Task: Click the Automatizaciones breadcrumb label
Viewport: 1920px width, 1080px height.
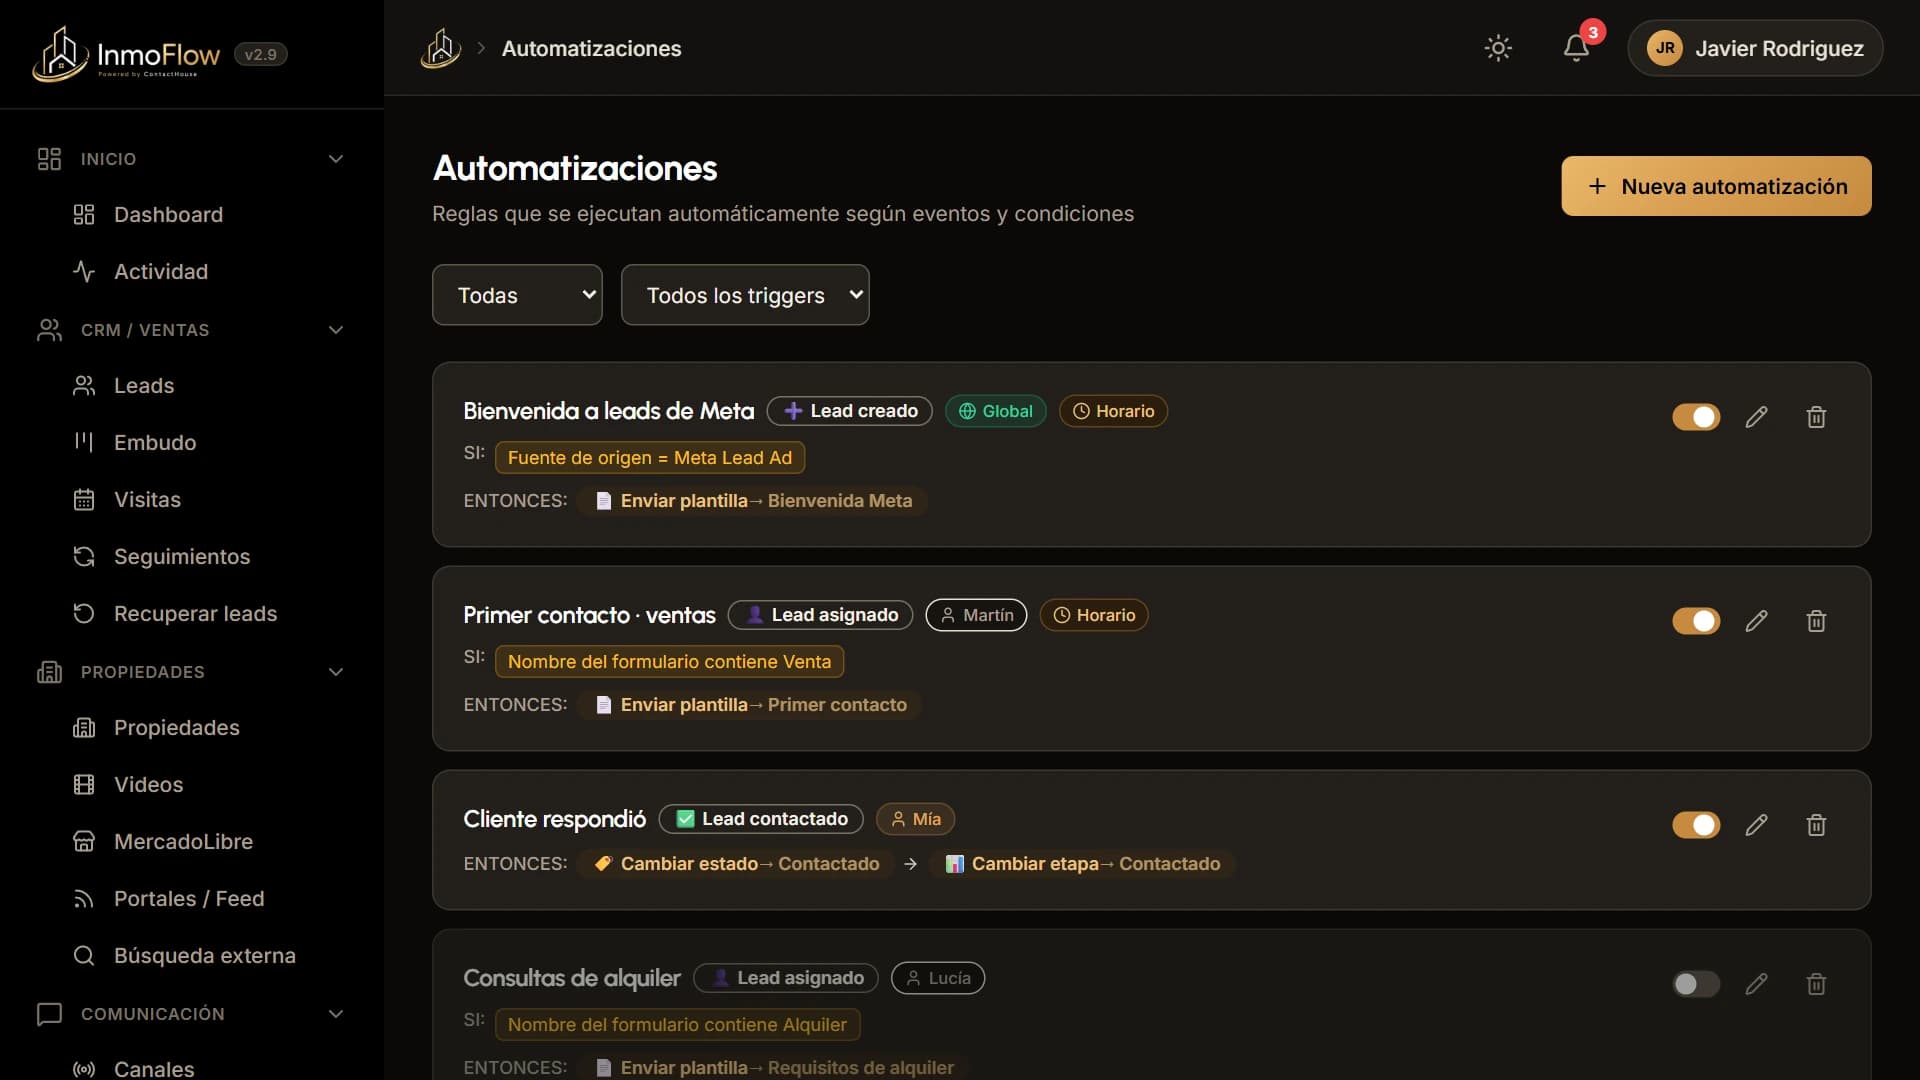Action: coord(591,48)
